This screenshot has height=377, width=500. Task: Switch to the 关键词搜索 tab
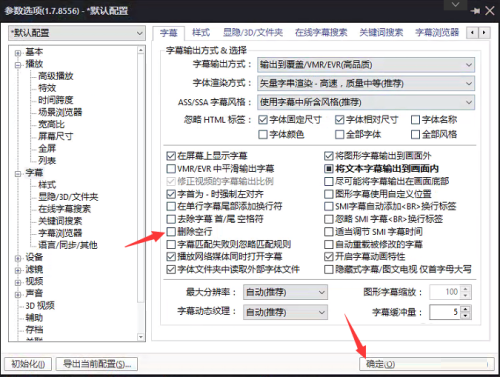(x=381, y=33)
